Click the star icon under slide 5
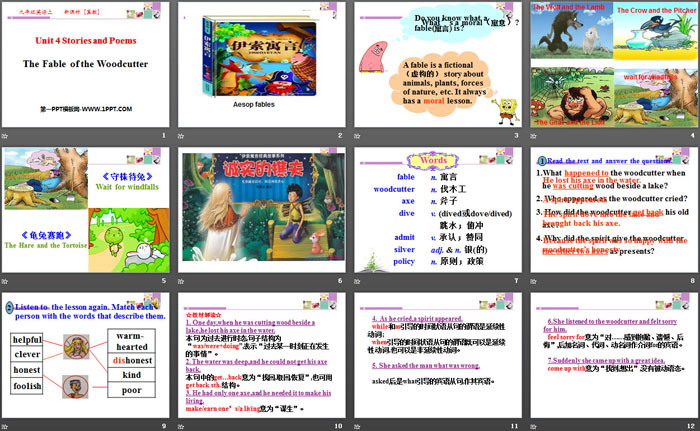The width and height of the screenshot is (700, 431). [5, 281]
